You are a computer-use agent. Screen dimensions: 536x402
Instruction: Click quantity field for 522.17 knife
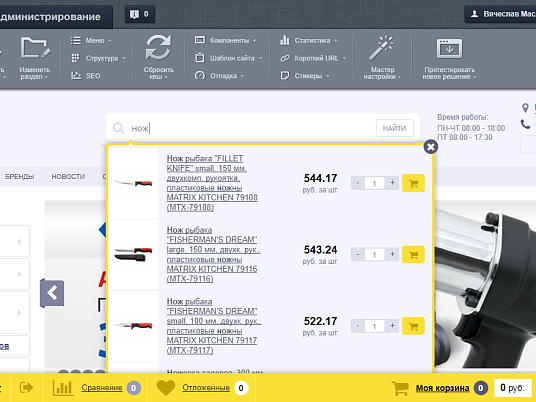pos(375,326)
